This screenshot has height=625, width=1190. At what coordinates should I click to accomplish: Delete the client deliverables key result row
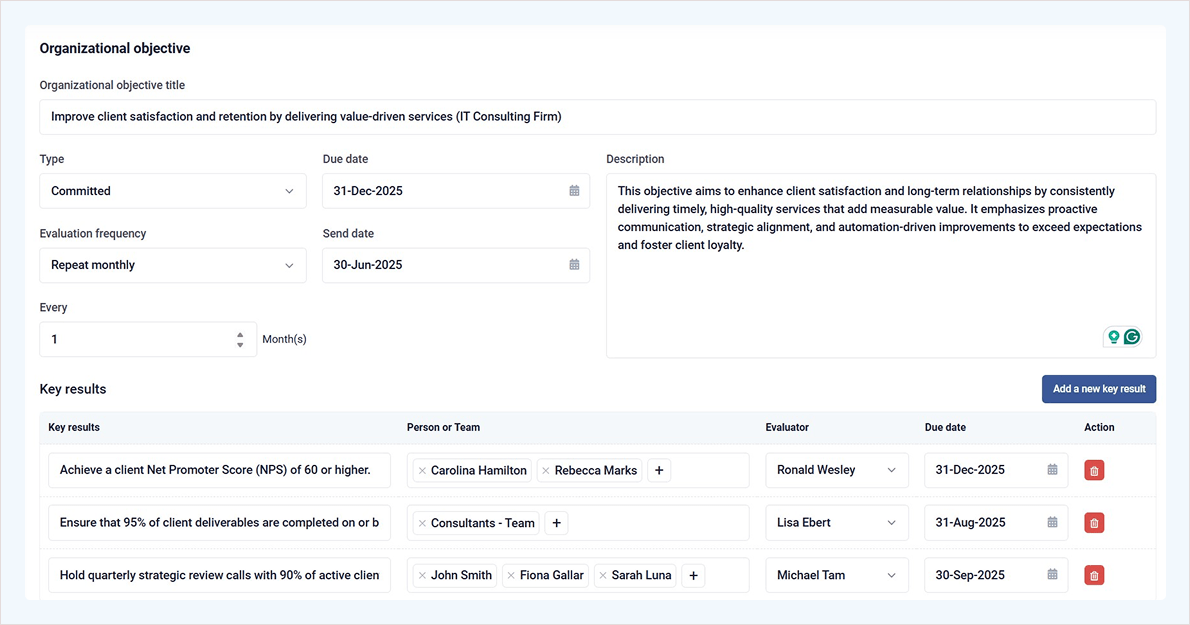point(1093,522)
